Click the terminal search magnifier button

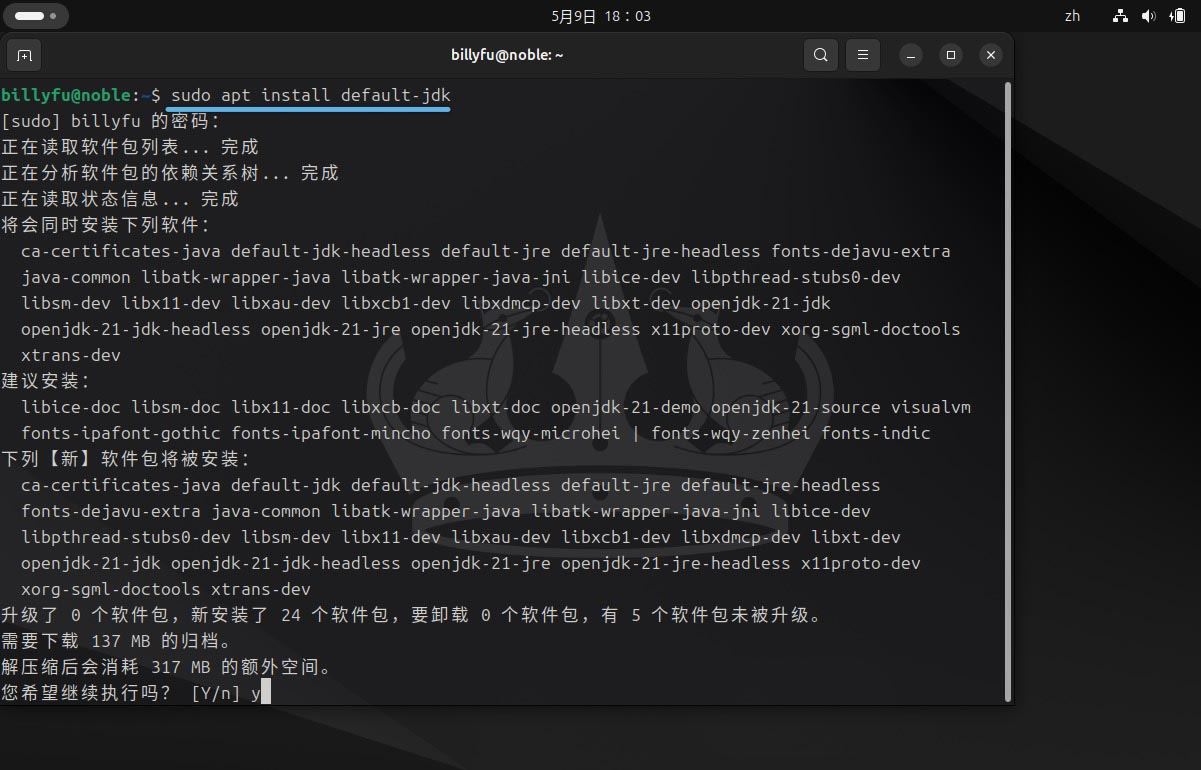tap(820, 55)
